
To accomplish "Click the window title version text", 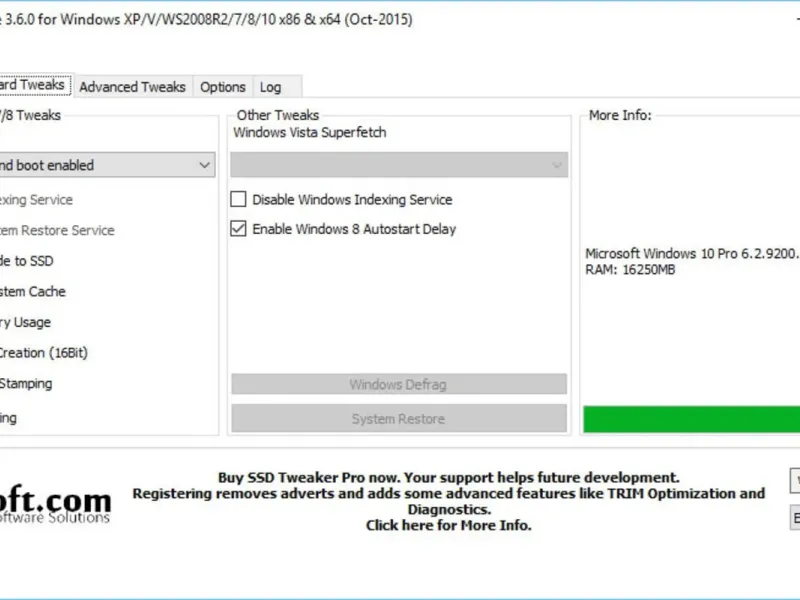I will (206, 19).
